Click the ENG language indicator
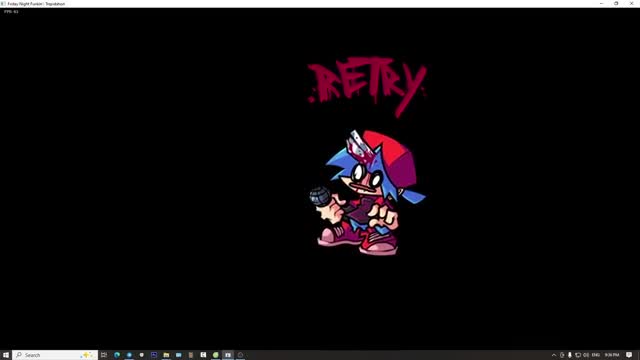640x360 pixels. click(596, 355)
